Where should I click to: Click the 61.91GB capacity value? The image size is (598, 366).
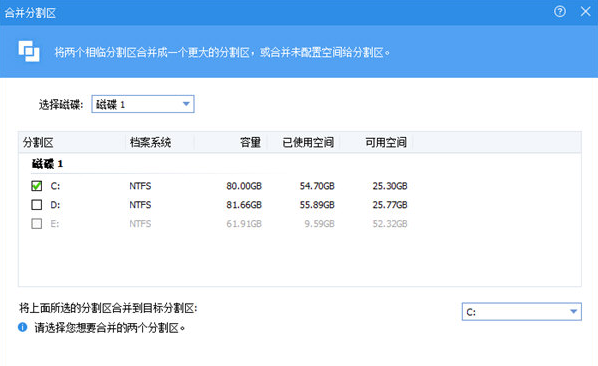point(244,223)
